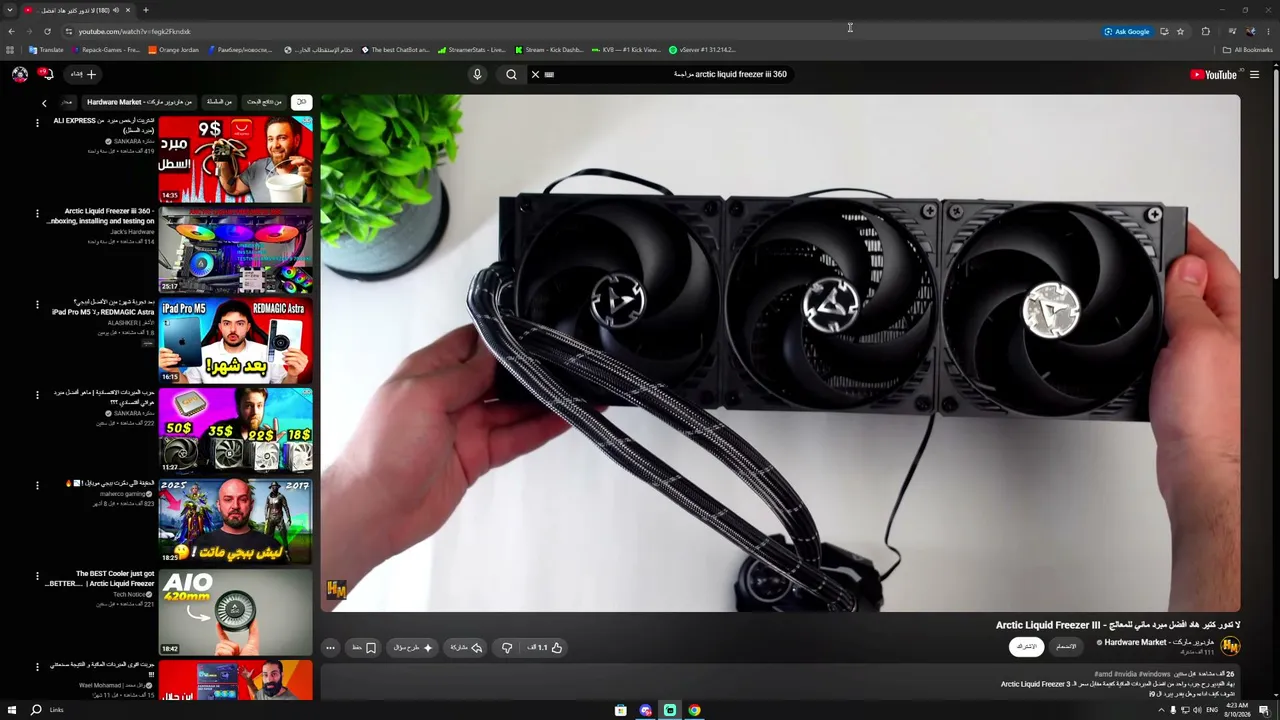Open 'The BEST Cooler just got BETTER' title
The width and height of the screenshot is (1280, 720).
[x=100, y=579]
